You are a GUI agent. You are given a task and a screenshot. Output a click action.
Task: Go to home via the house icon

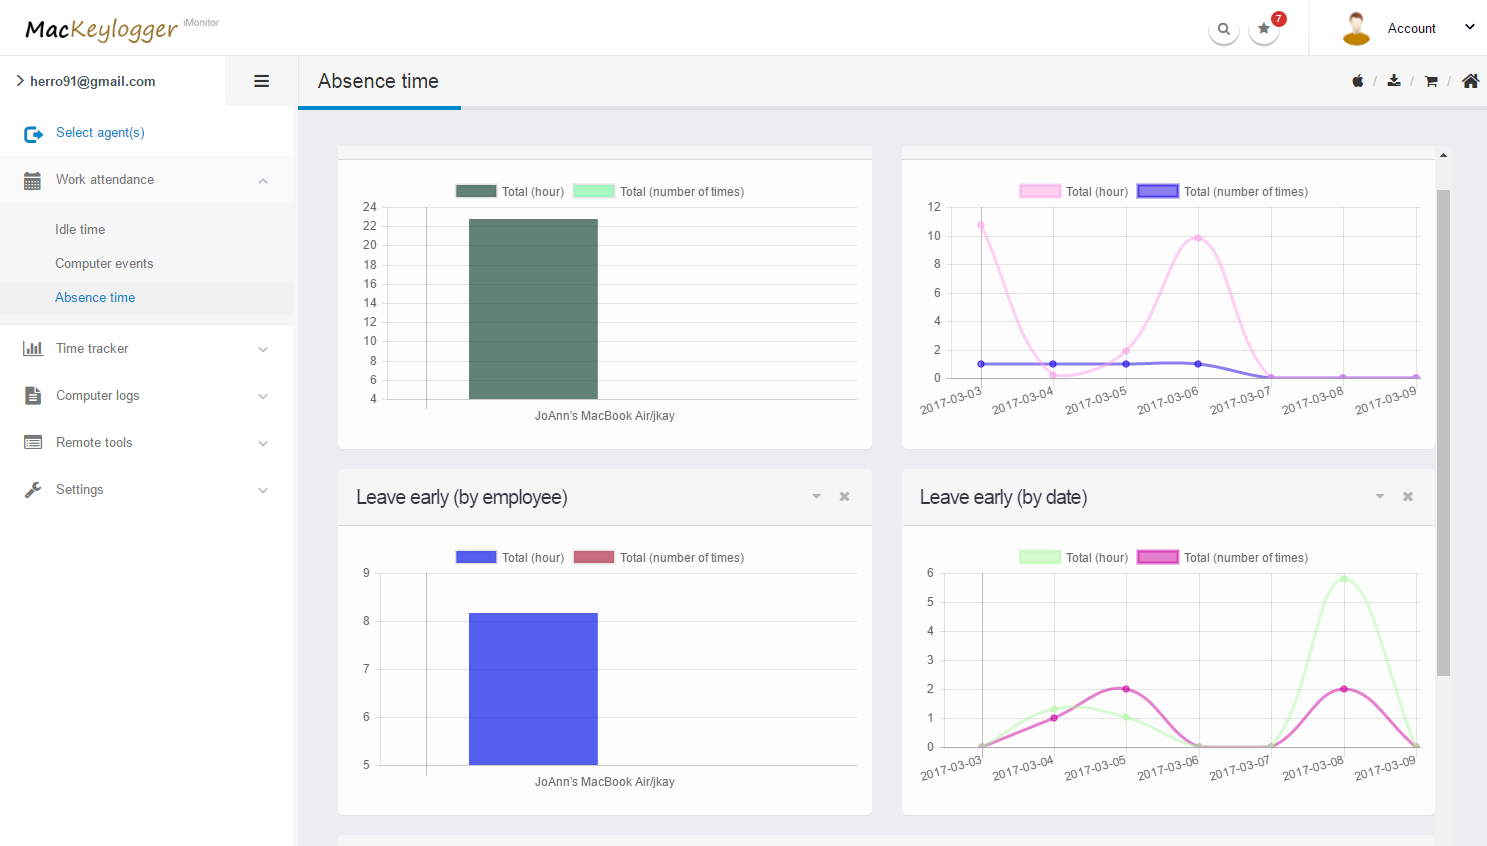coord(1470,81)
